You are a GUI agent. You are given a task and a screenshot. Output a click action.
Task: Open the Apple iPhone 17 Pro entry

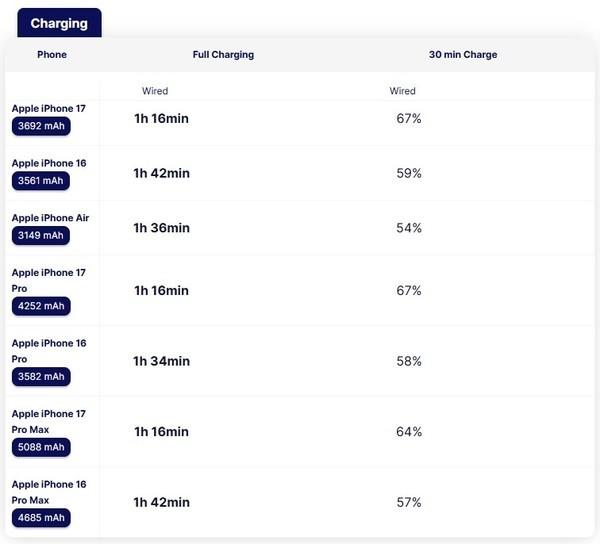[x=49, y=280]
